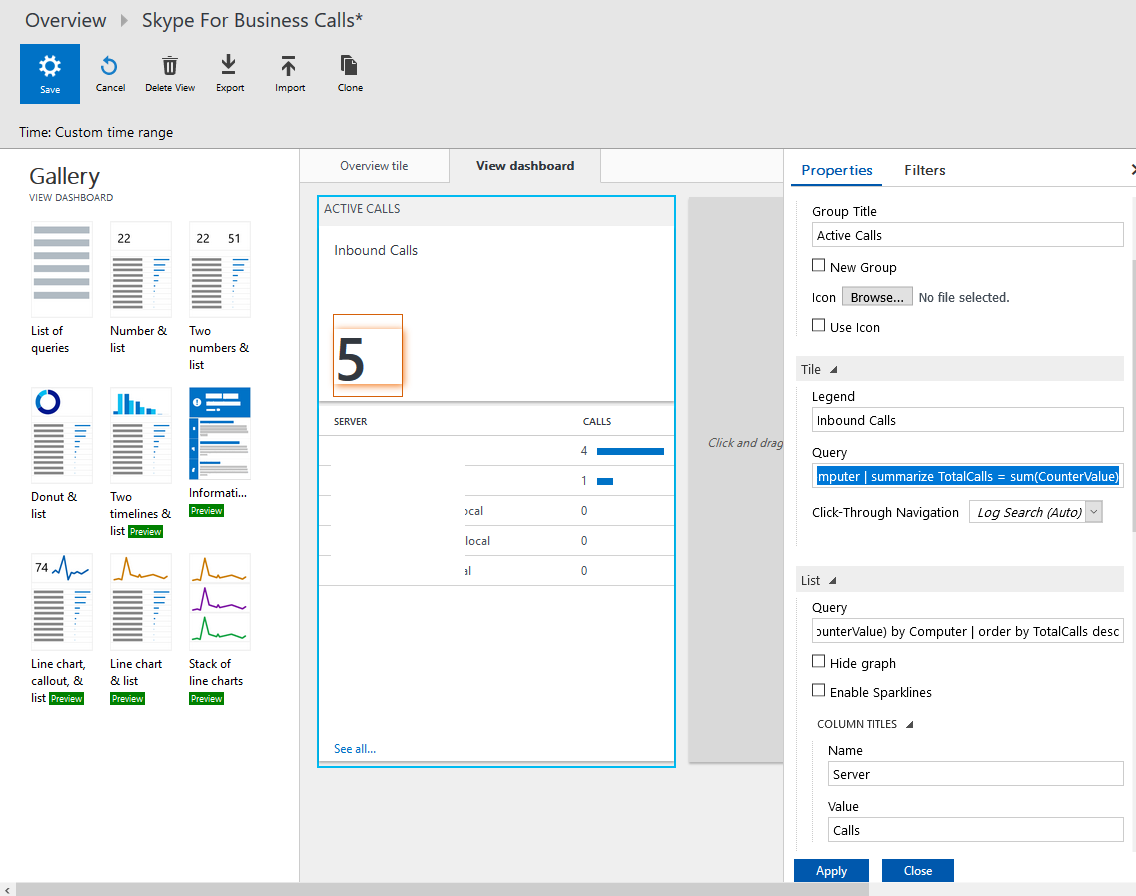The height and width of the screenshot is (896, 1136).
Task: Collapse the Tile section
Action: pos(834,370)
